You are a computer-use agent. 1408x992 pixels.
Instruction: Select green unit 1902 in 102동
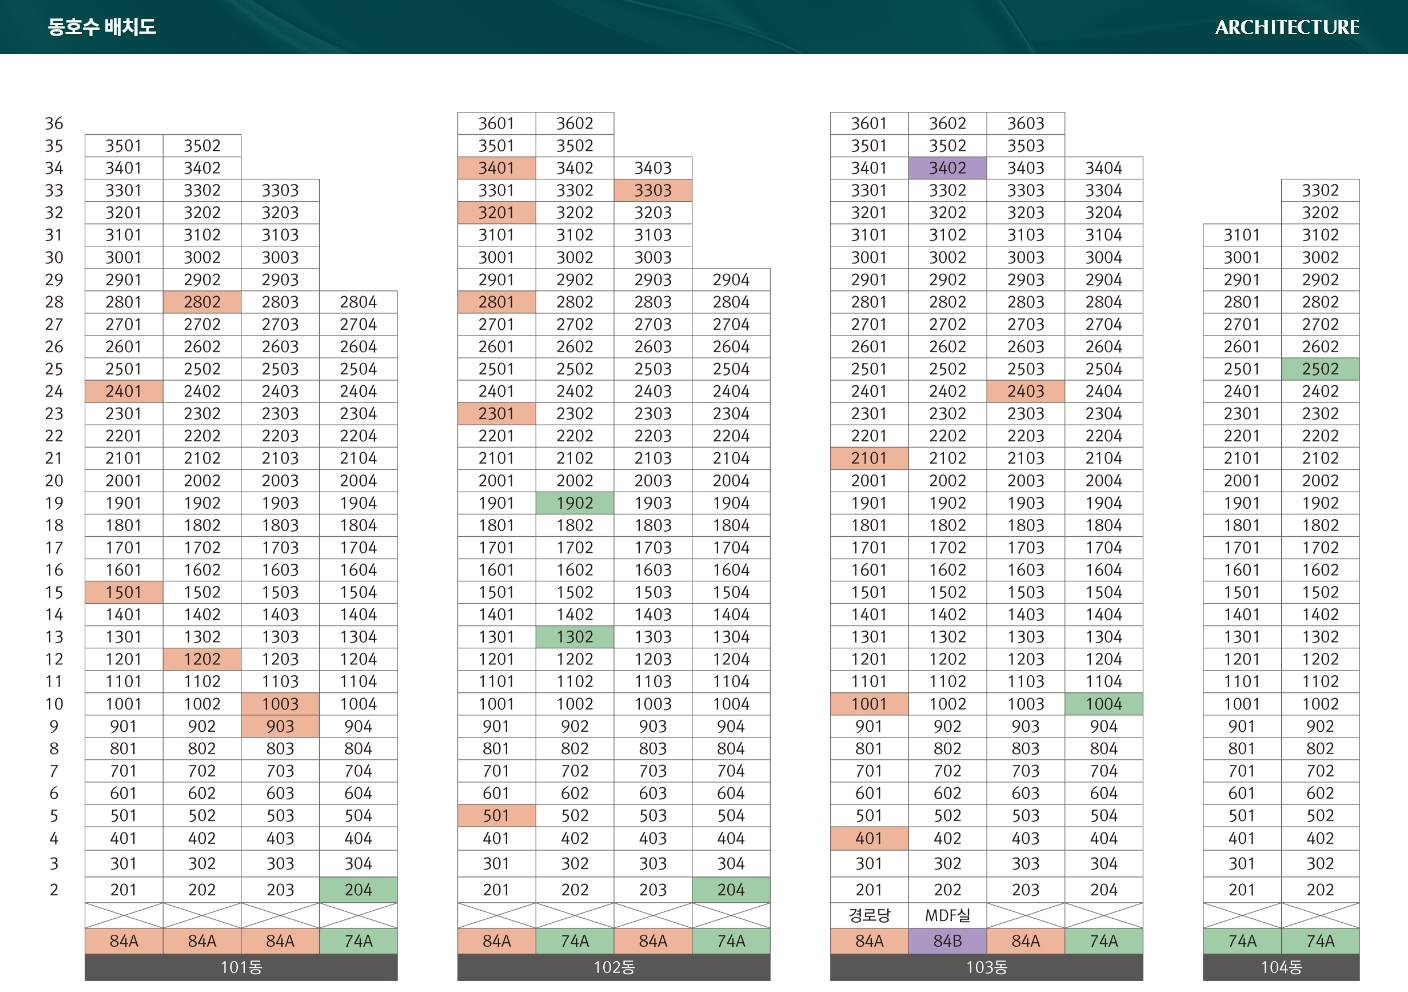coord(575,503)
